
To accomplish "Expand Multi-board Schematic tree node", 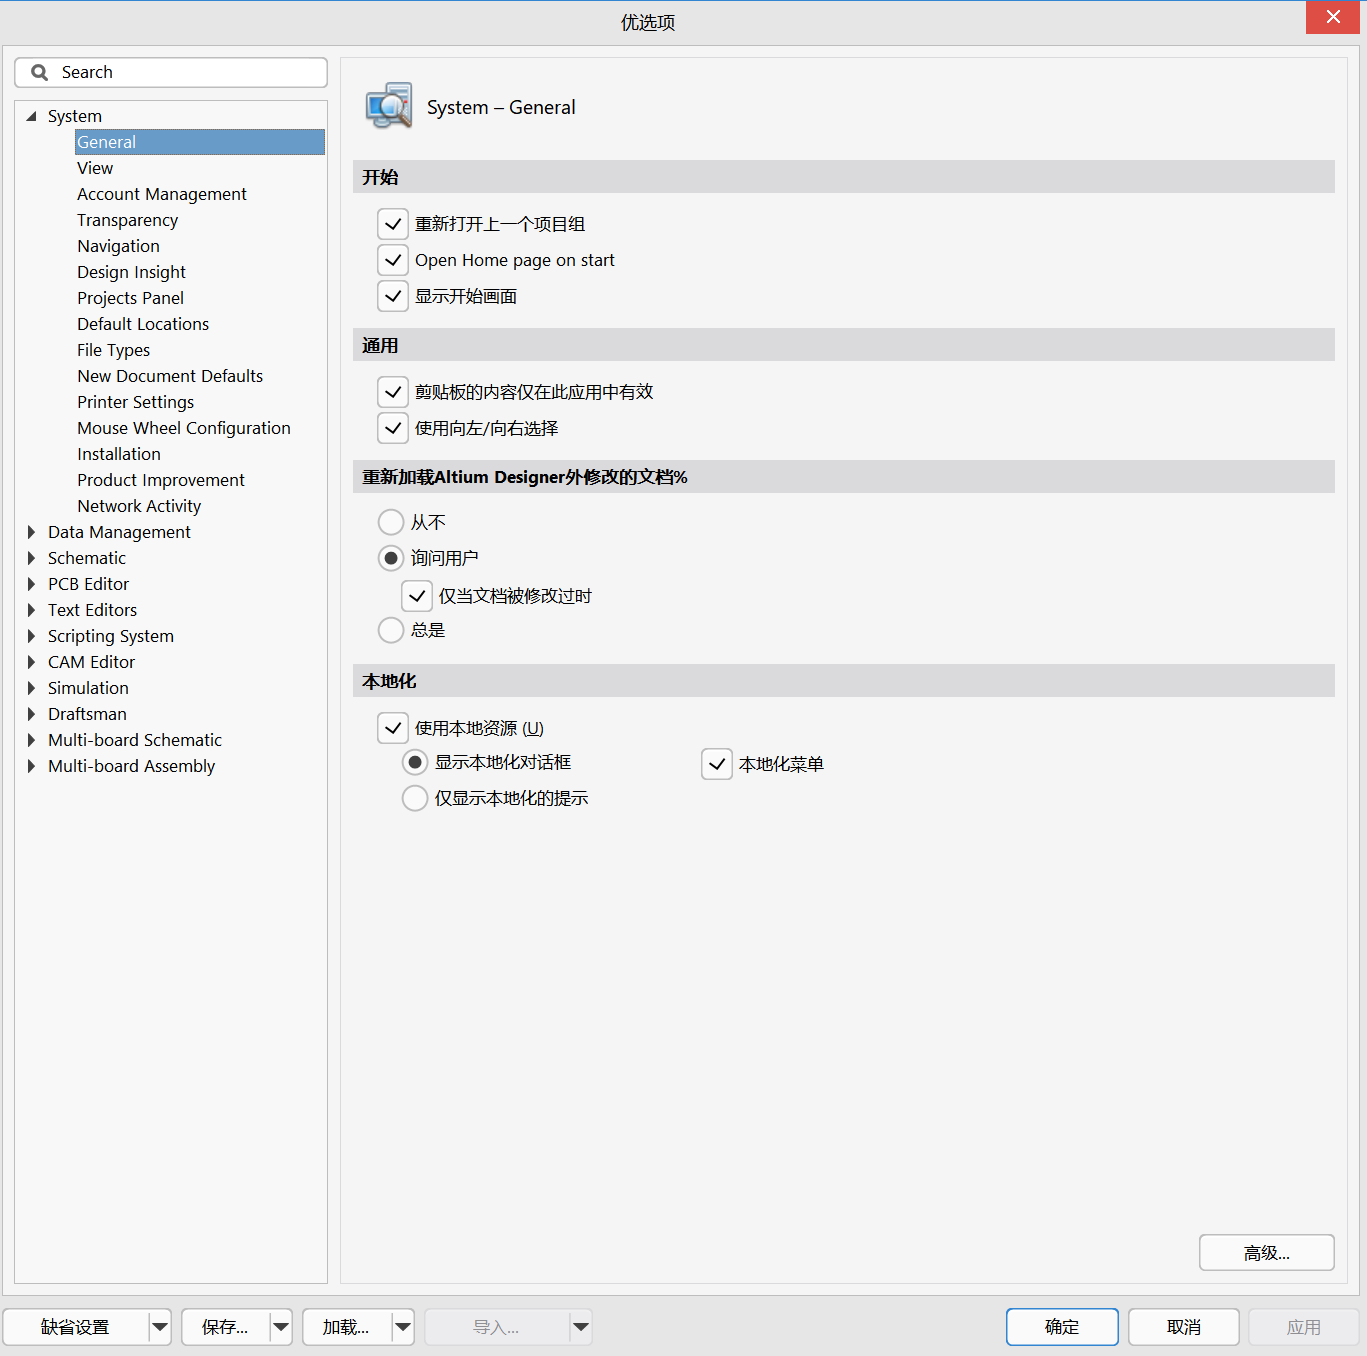I will pyautogui.click(x=31, y=740).
